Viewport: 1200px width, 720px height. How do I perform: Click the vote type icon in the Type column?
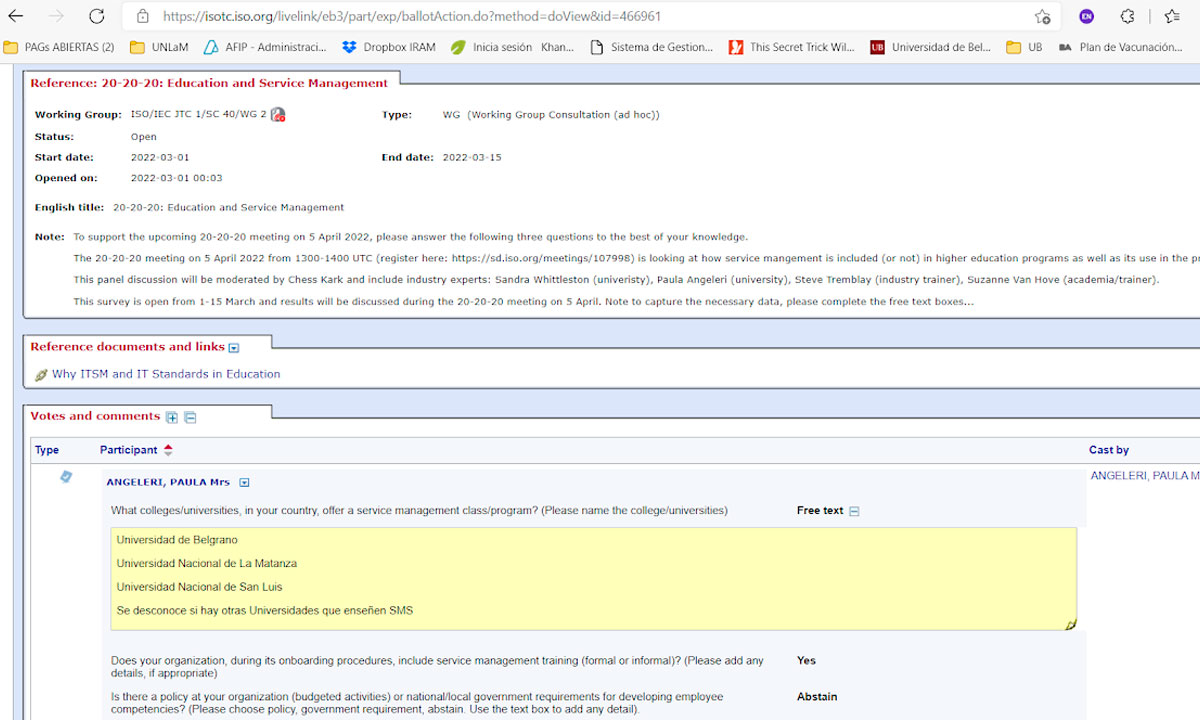pyautogui.click(x=66, y=478)
